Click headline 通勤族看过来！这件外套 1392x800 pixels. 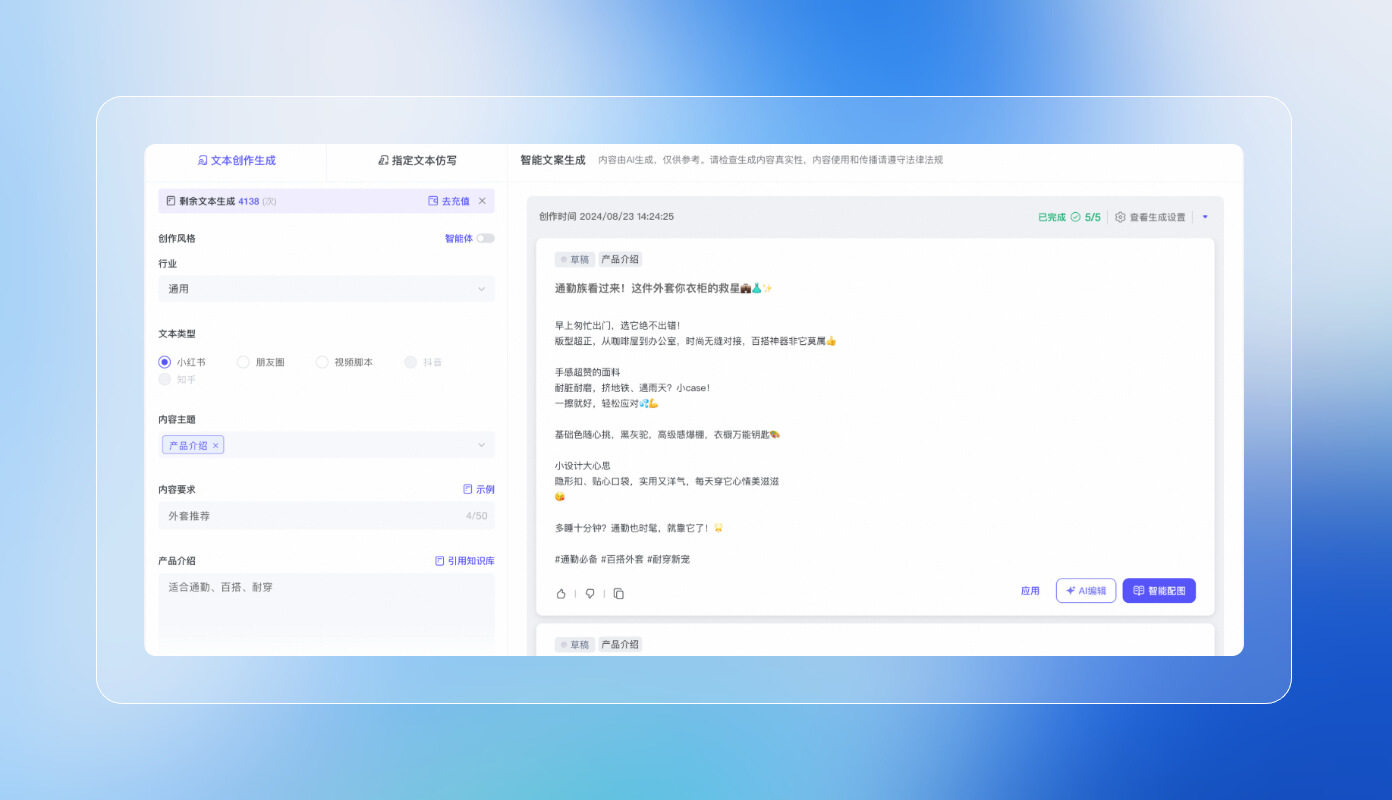point(664,288)
